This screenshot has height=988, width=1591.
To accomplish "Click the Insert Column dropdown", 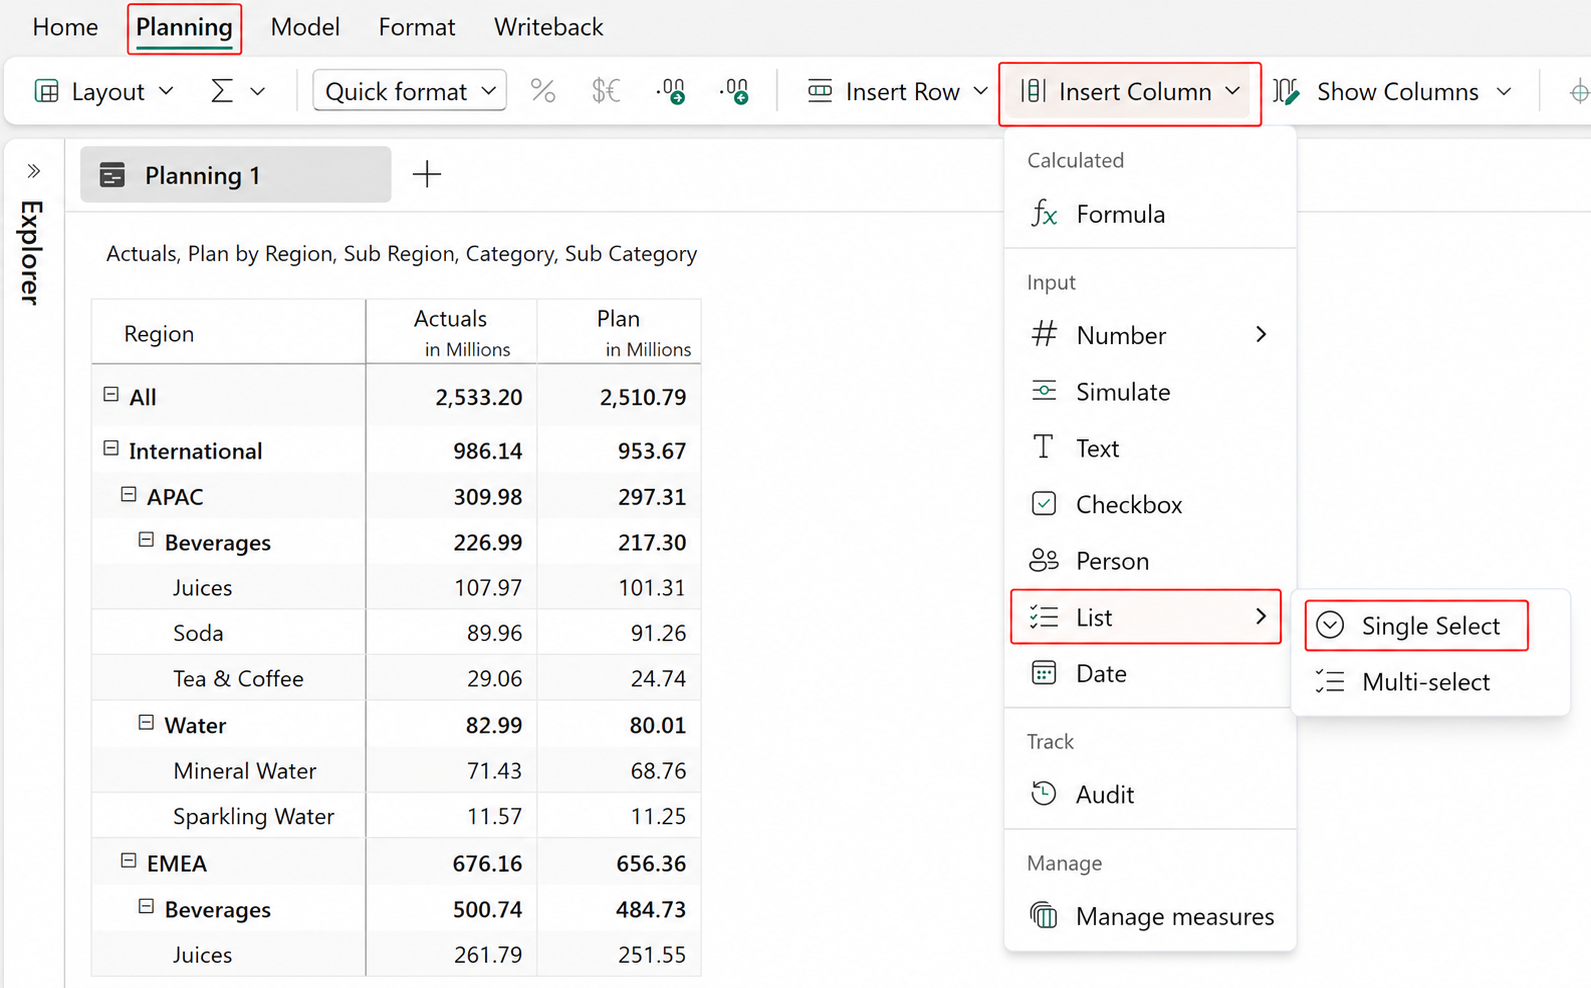I will (x=1130, y=93).
